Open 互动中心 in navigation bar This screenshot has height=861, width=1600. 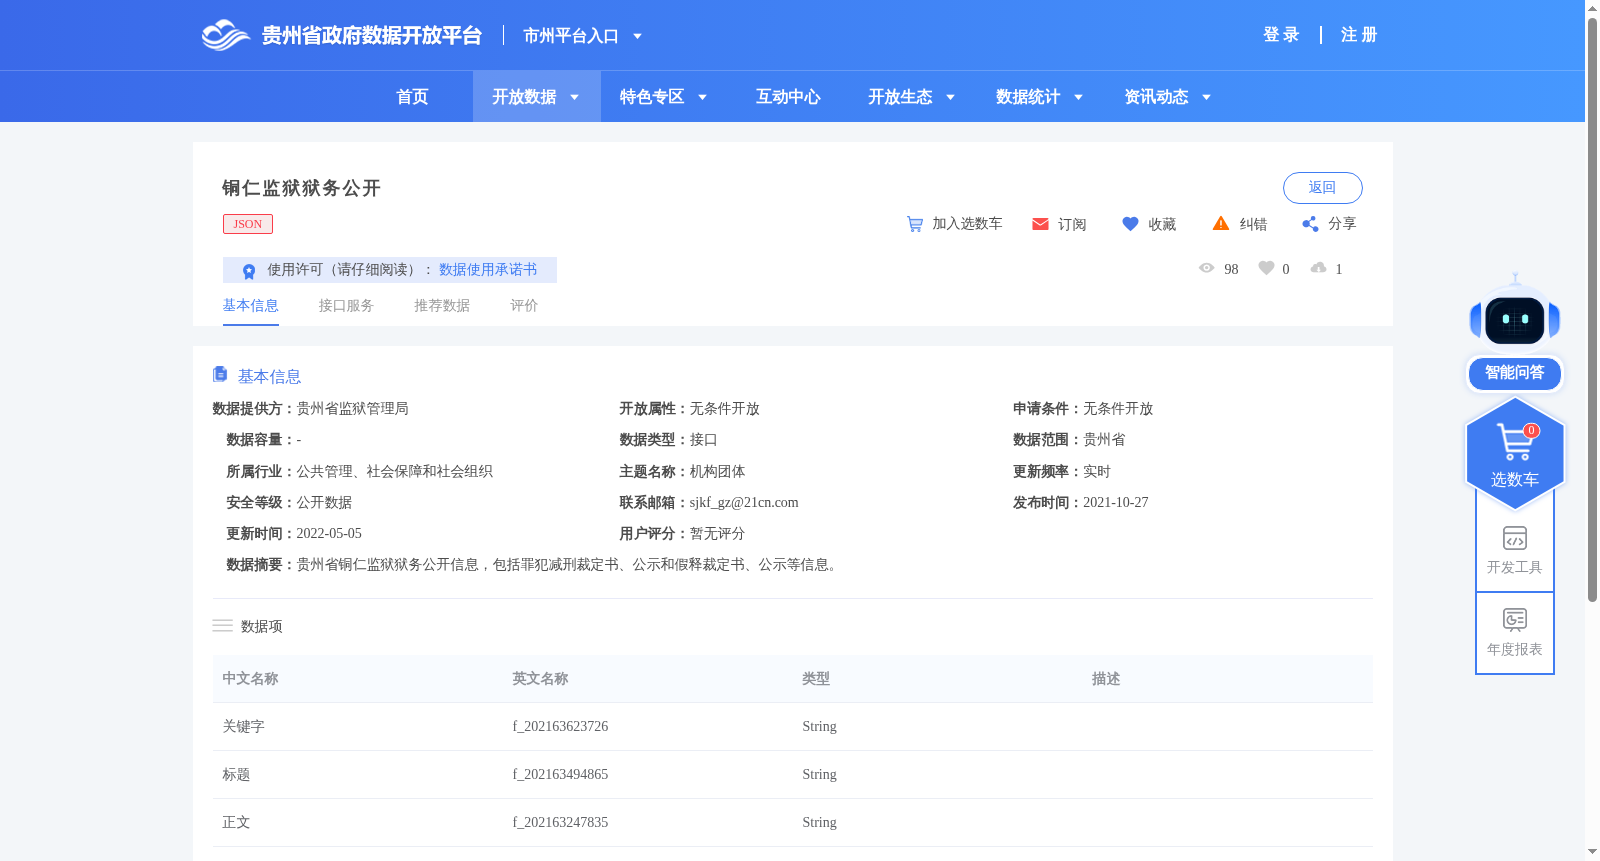click(x=788, y=97)
